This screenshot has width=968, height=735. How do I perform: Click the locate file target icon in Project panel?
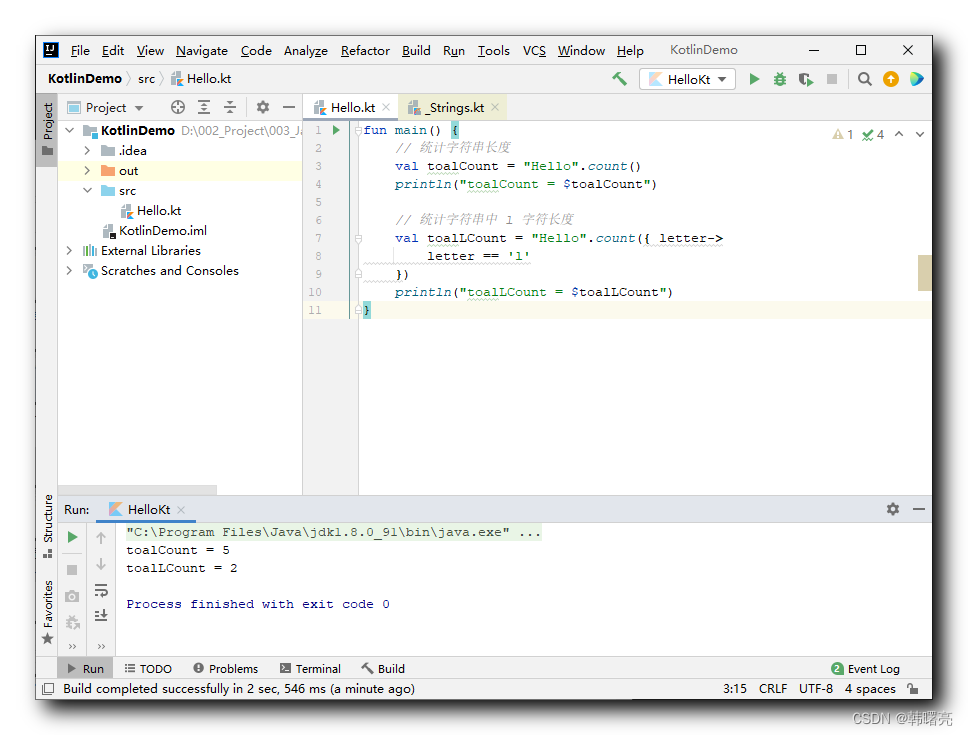[178, 107]
